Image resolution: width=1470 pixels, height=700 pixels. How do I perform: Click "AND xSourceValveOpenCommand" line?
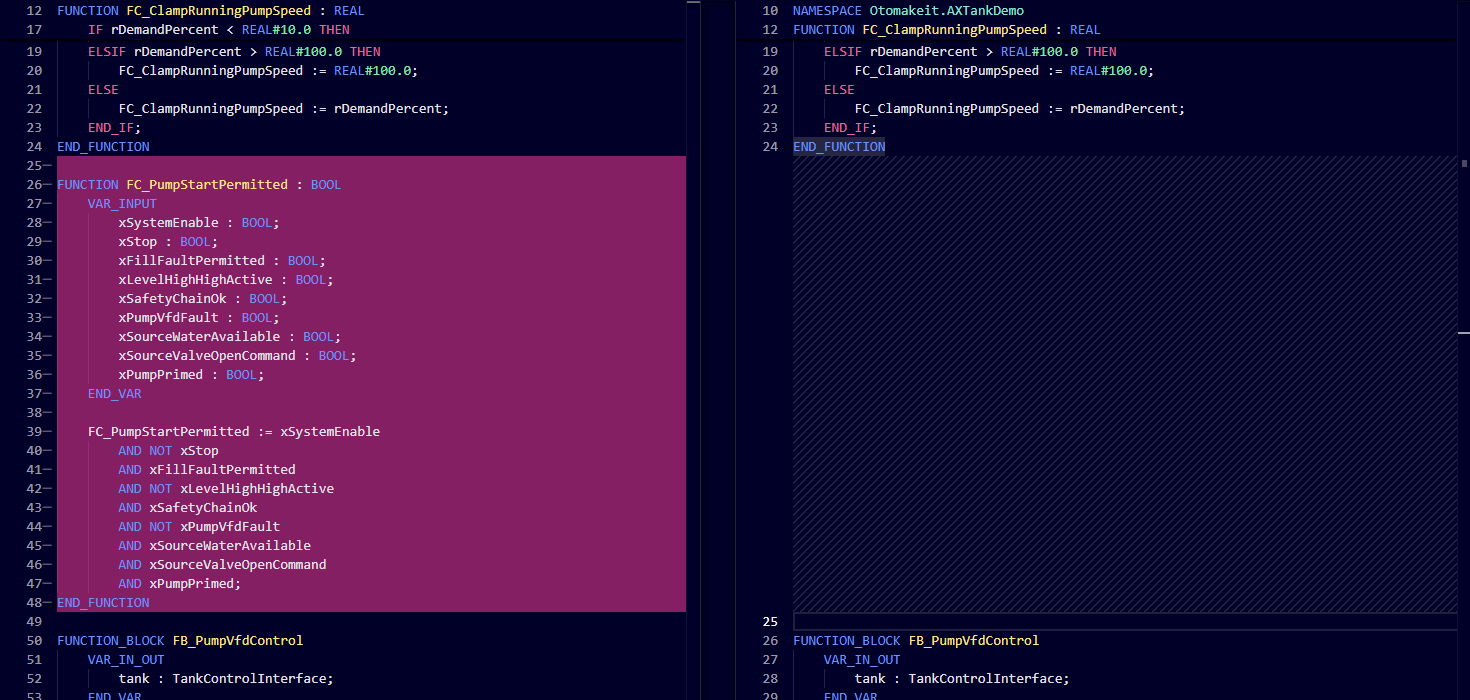coord(222,564)
